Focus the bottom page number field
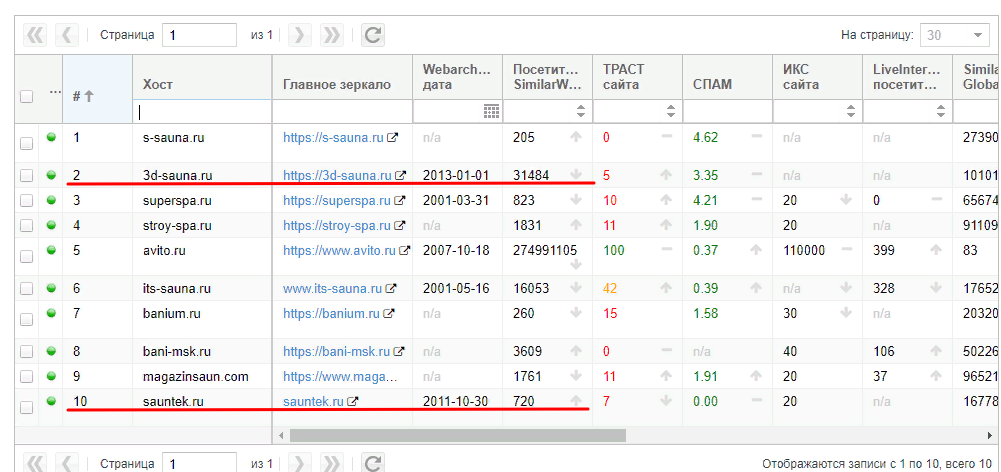 pos(199,462)
